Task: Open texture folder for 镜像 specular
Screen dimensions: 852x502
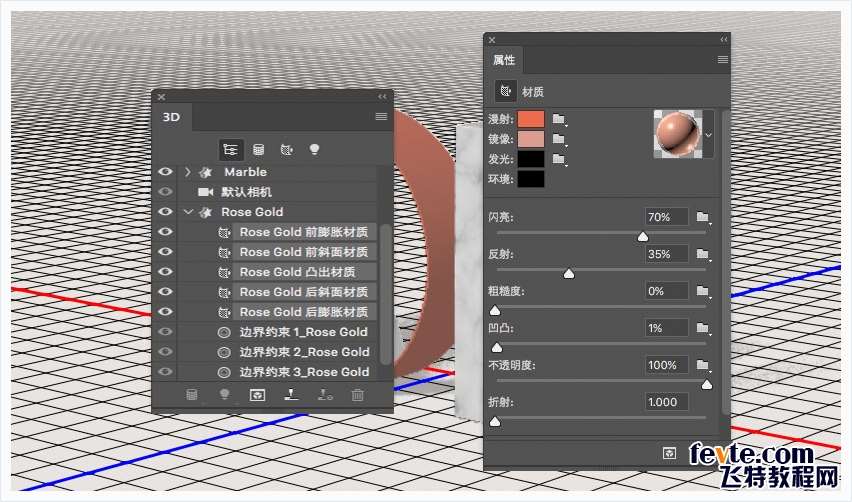Action: point(559,139)
